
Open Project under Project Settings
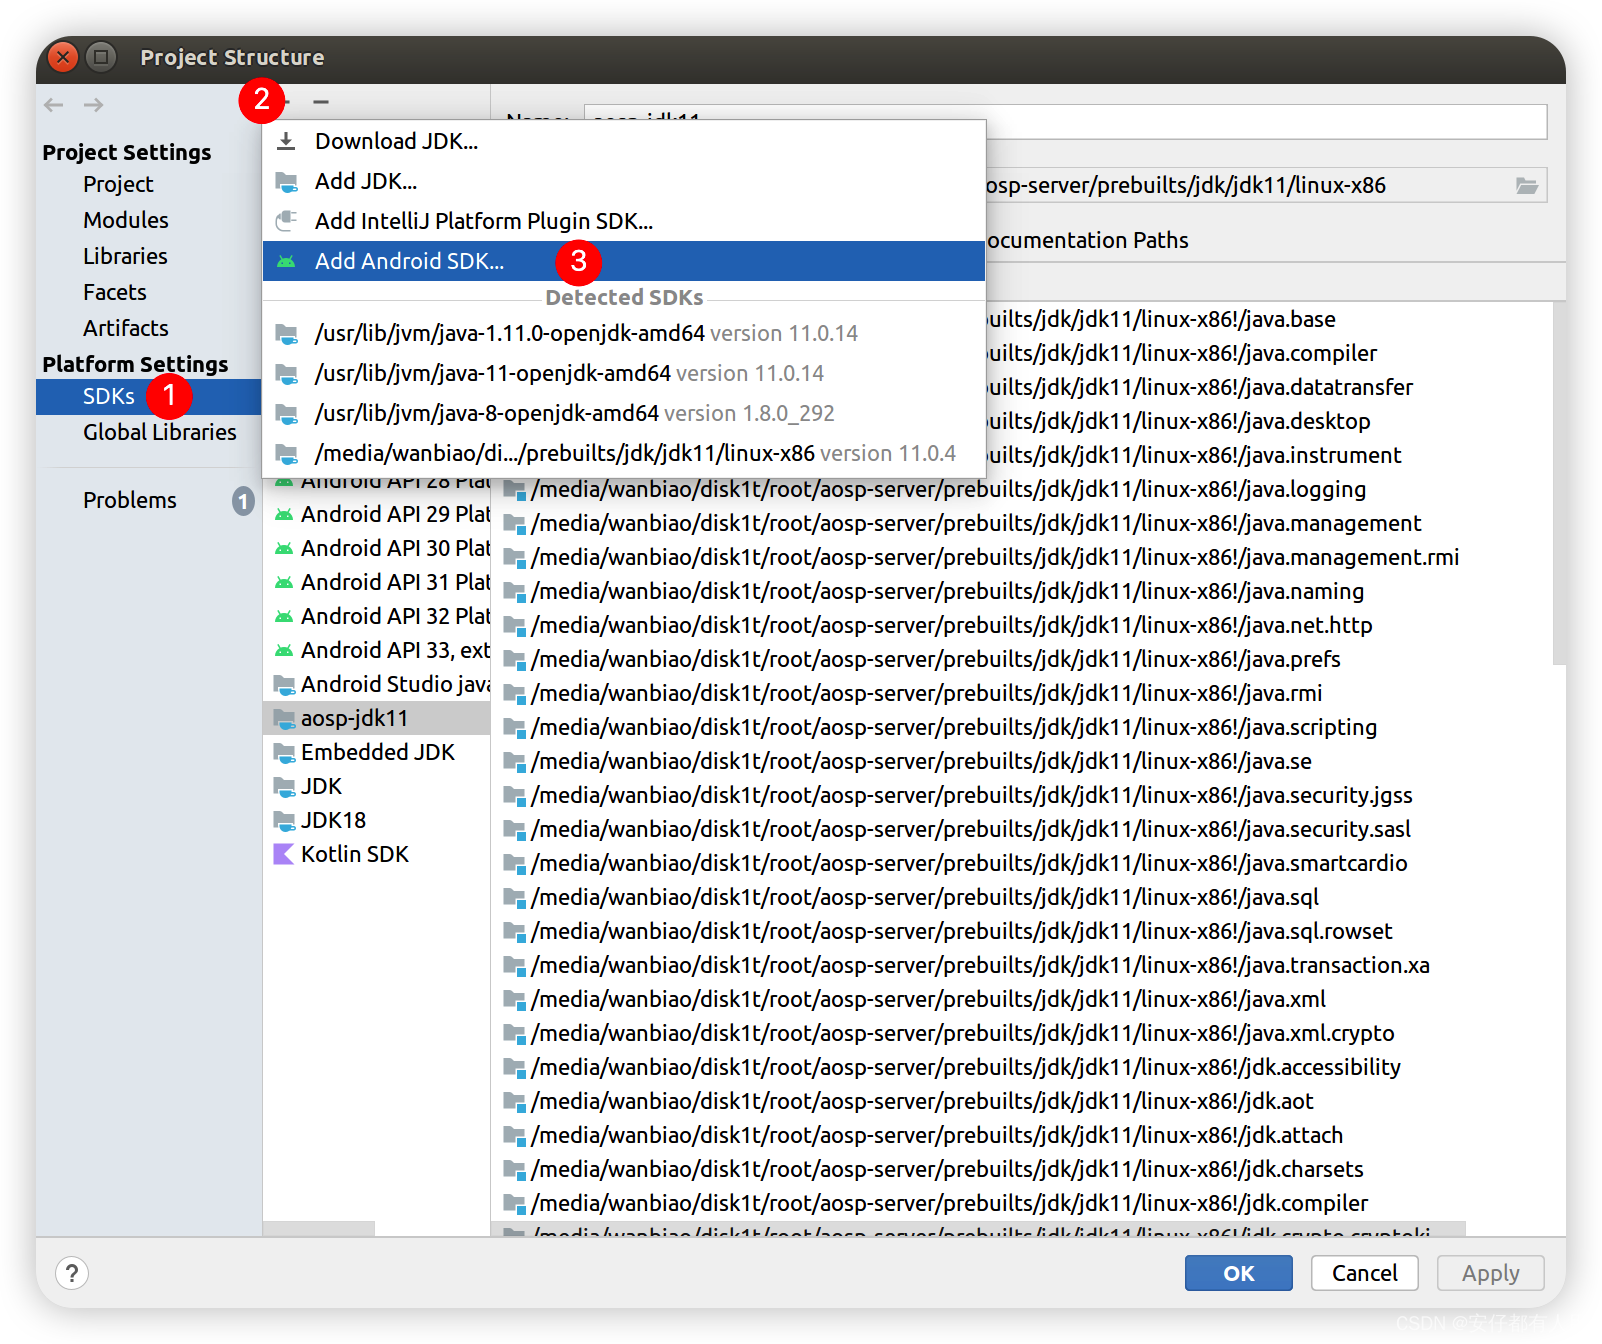click(x=118, y=184)
